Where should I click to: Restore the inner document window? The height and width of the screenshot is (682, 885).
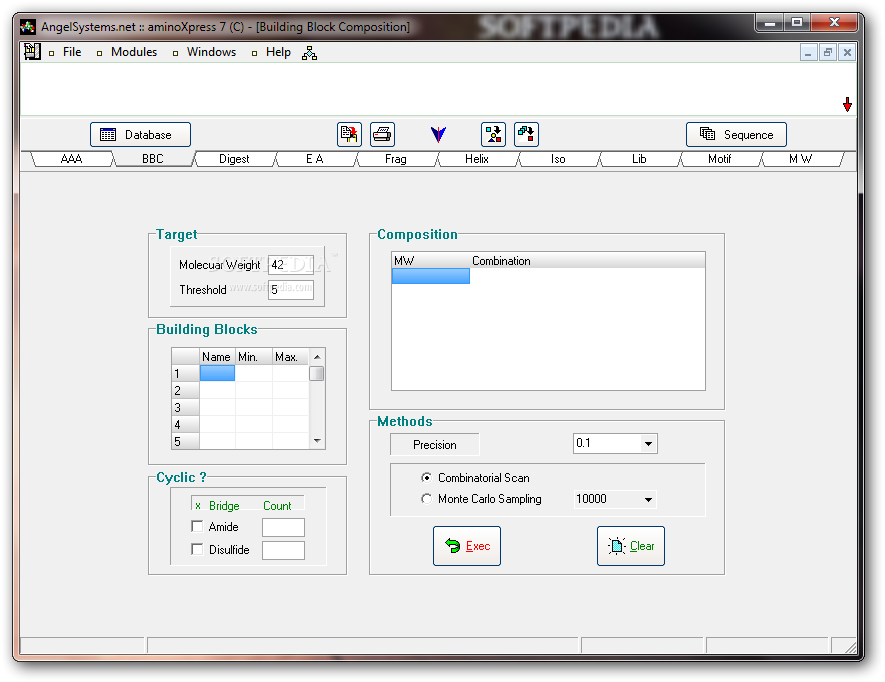coord(827,53)
